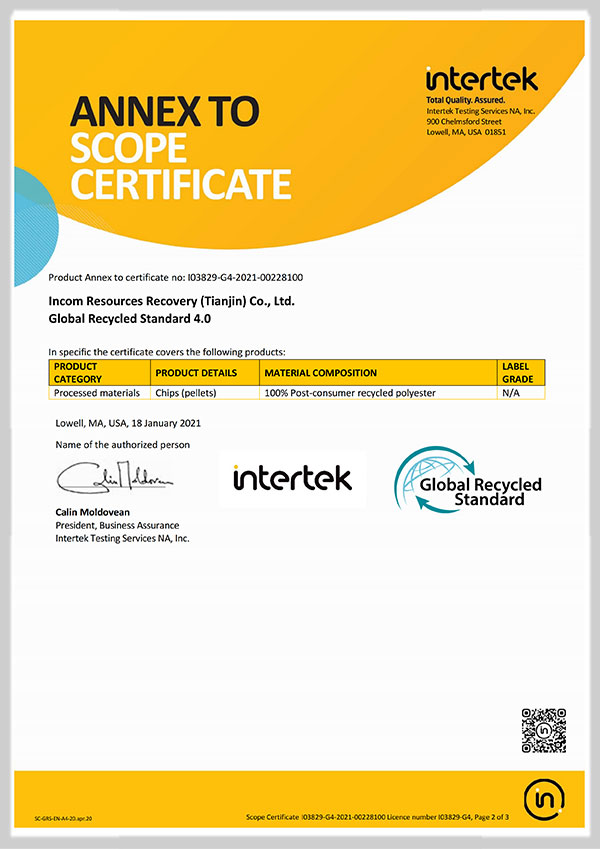Screen dimensions: 600x849
Task: Click 'Intertek Testing Services NA, Inc.' under signature
Action: [x=122, y=539]
